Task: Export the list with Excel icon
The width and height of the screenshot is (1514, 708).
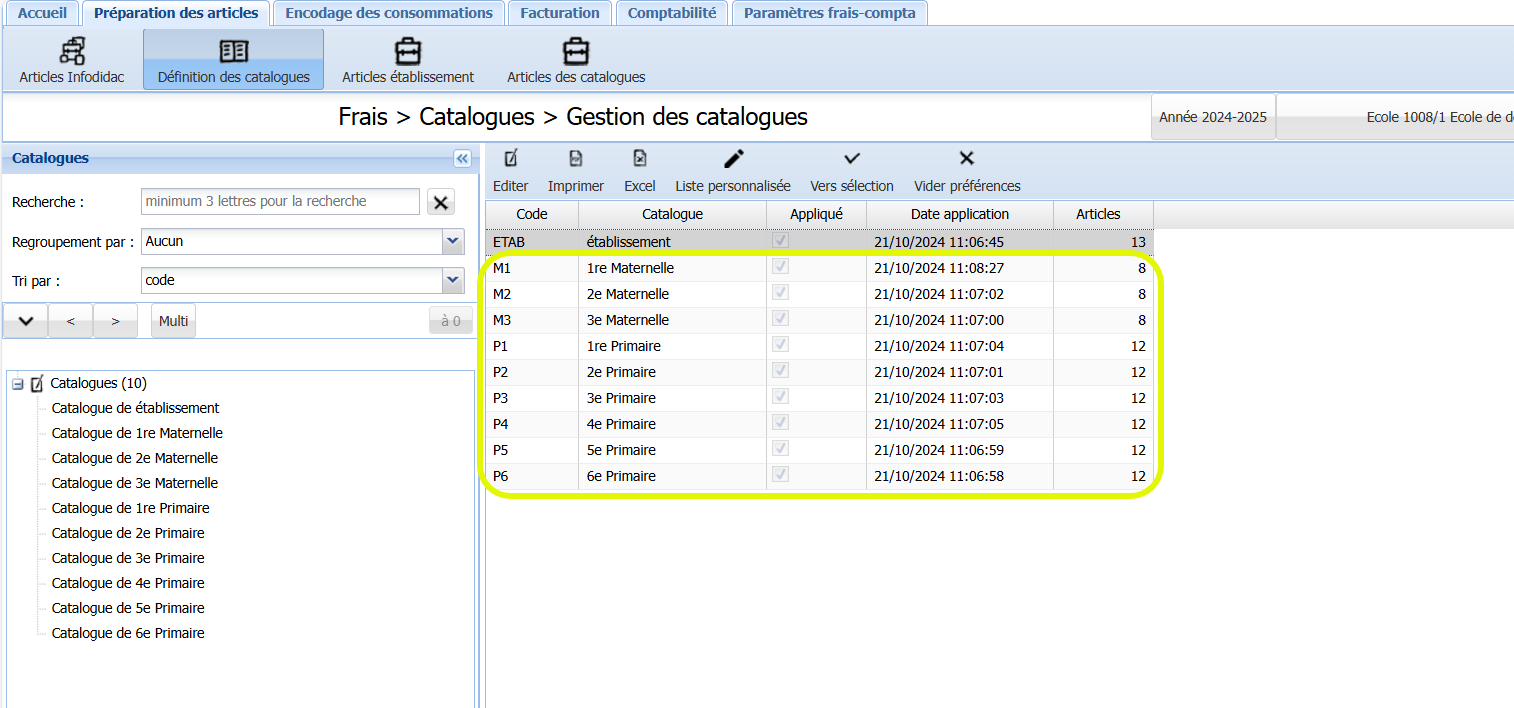Action: point(640,159)
